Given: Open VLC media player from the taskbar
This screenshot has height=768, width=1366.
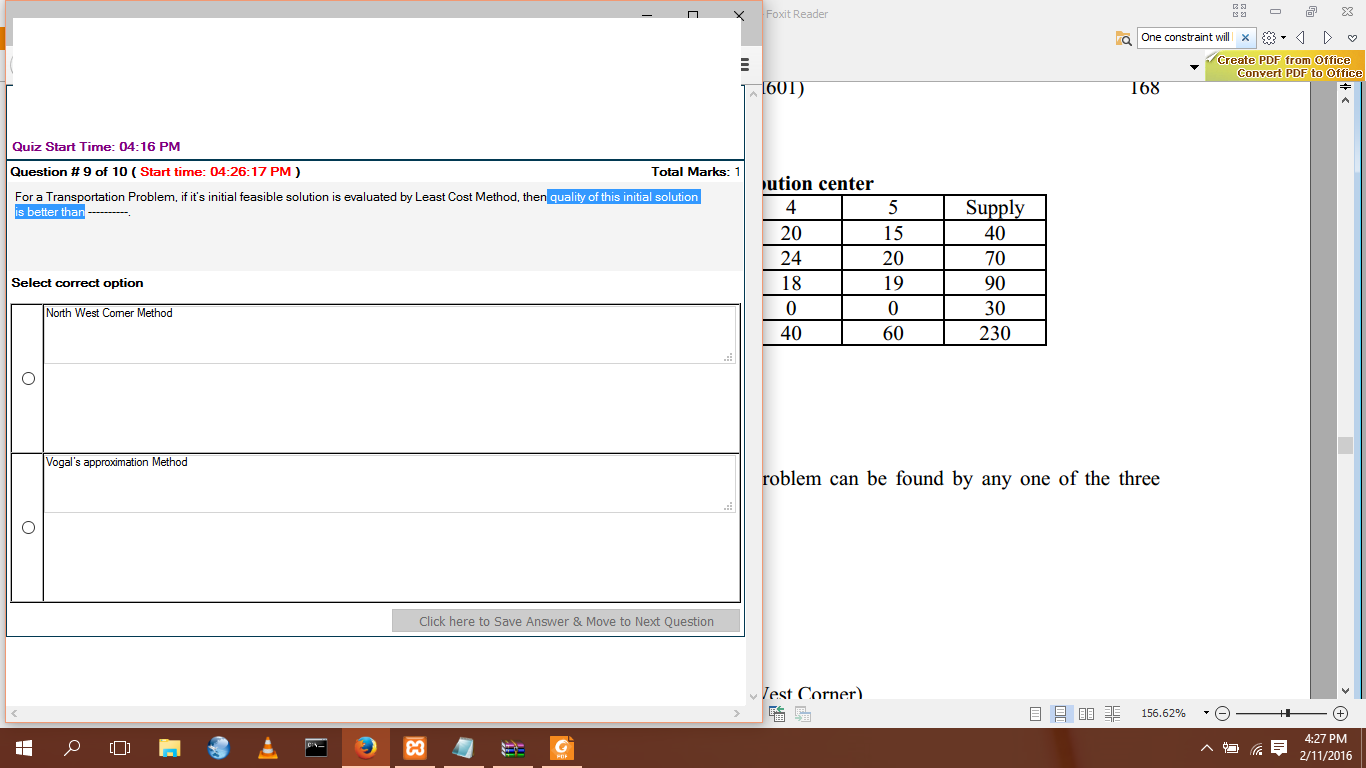Looking at the screenshot, I should point(267,747).
